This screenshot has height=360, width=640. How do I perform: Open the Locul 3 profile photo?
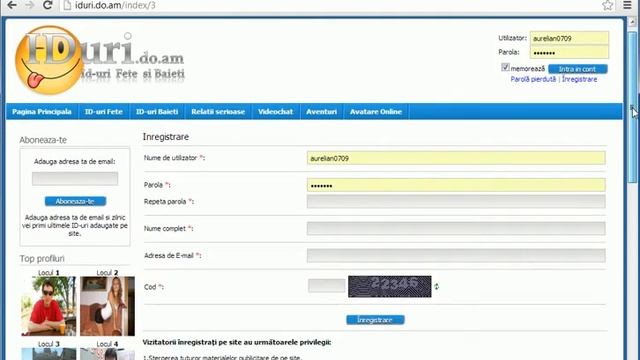point(49,354)
